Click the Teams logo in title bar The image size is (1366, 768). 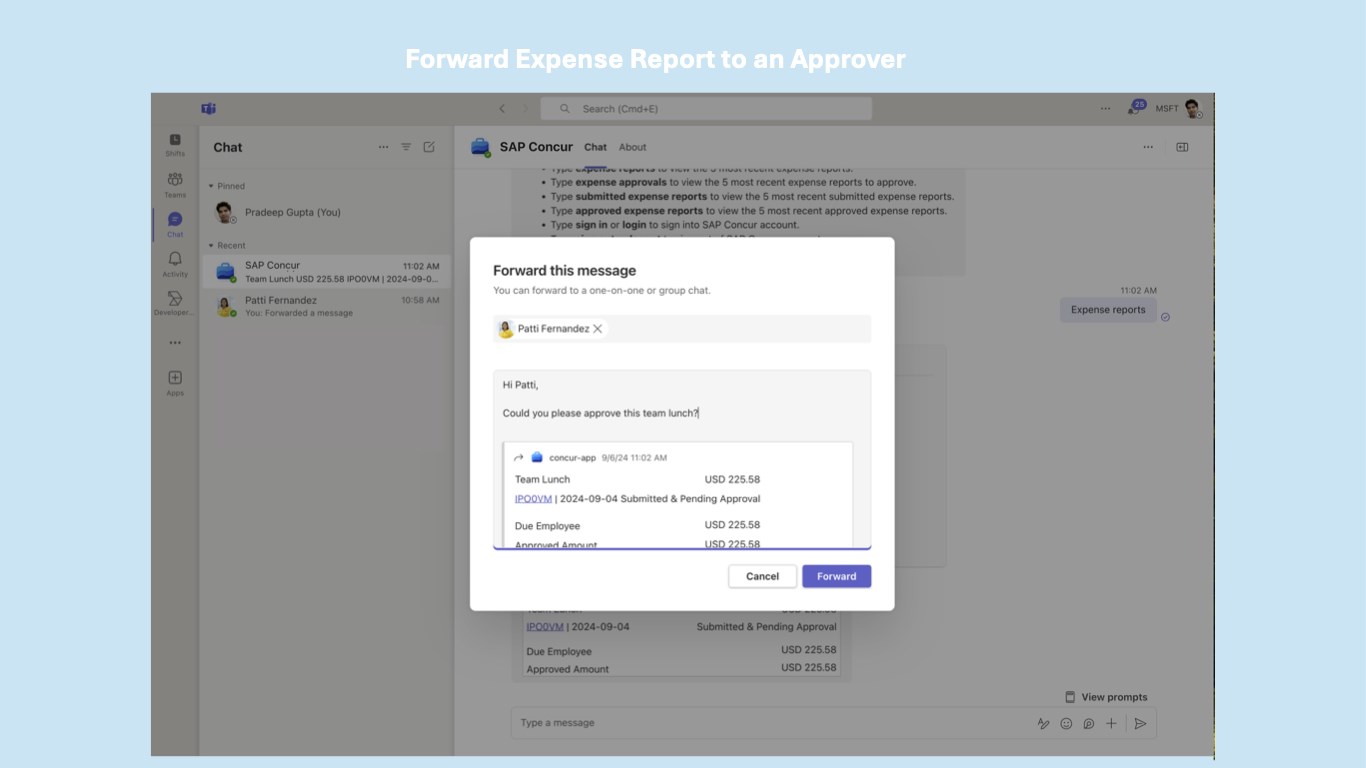208,108
